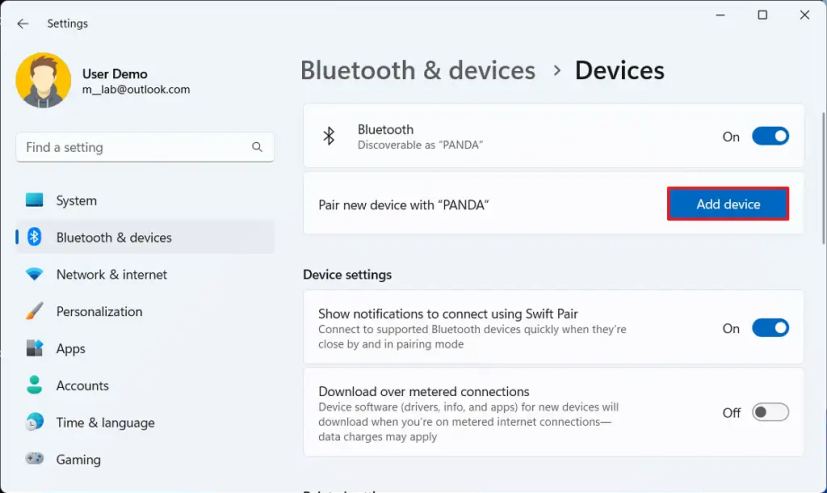The width and height of the screenshot is (827, 493).
Task: Click the Gaming controller icon
Action: coord(35,459)
